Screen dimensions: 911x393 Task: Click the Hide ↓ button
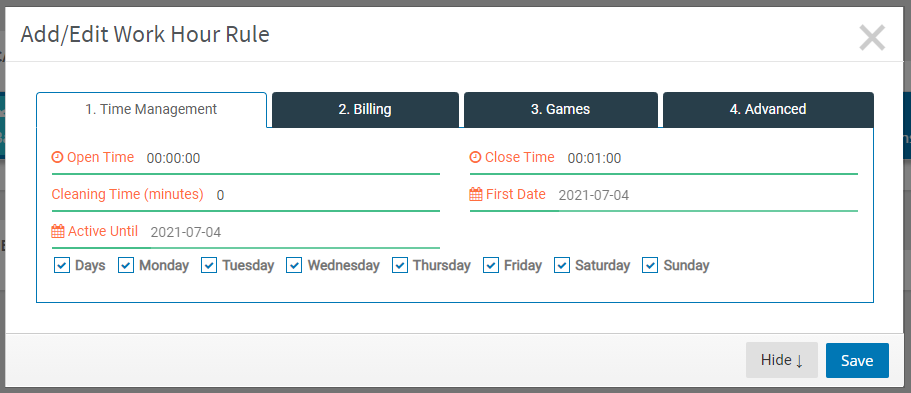click(x=781, y=360)
